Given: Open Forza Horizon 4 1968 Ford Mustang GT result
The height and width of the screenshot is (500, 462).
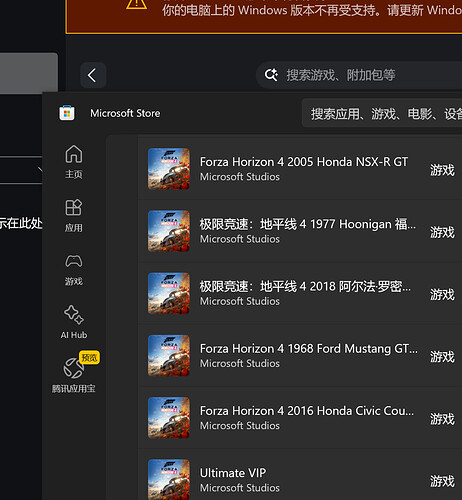Looking at the screenshot, I should (300, 356).
